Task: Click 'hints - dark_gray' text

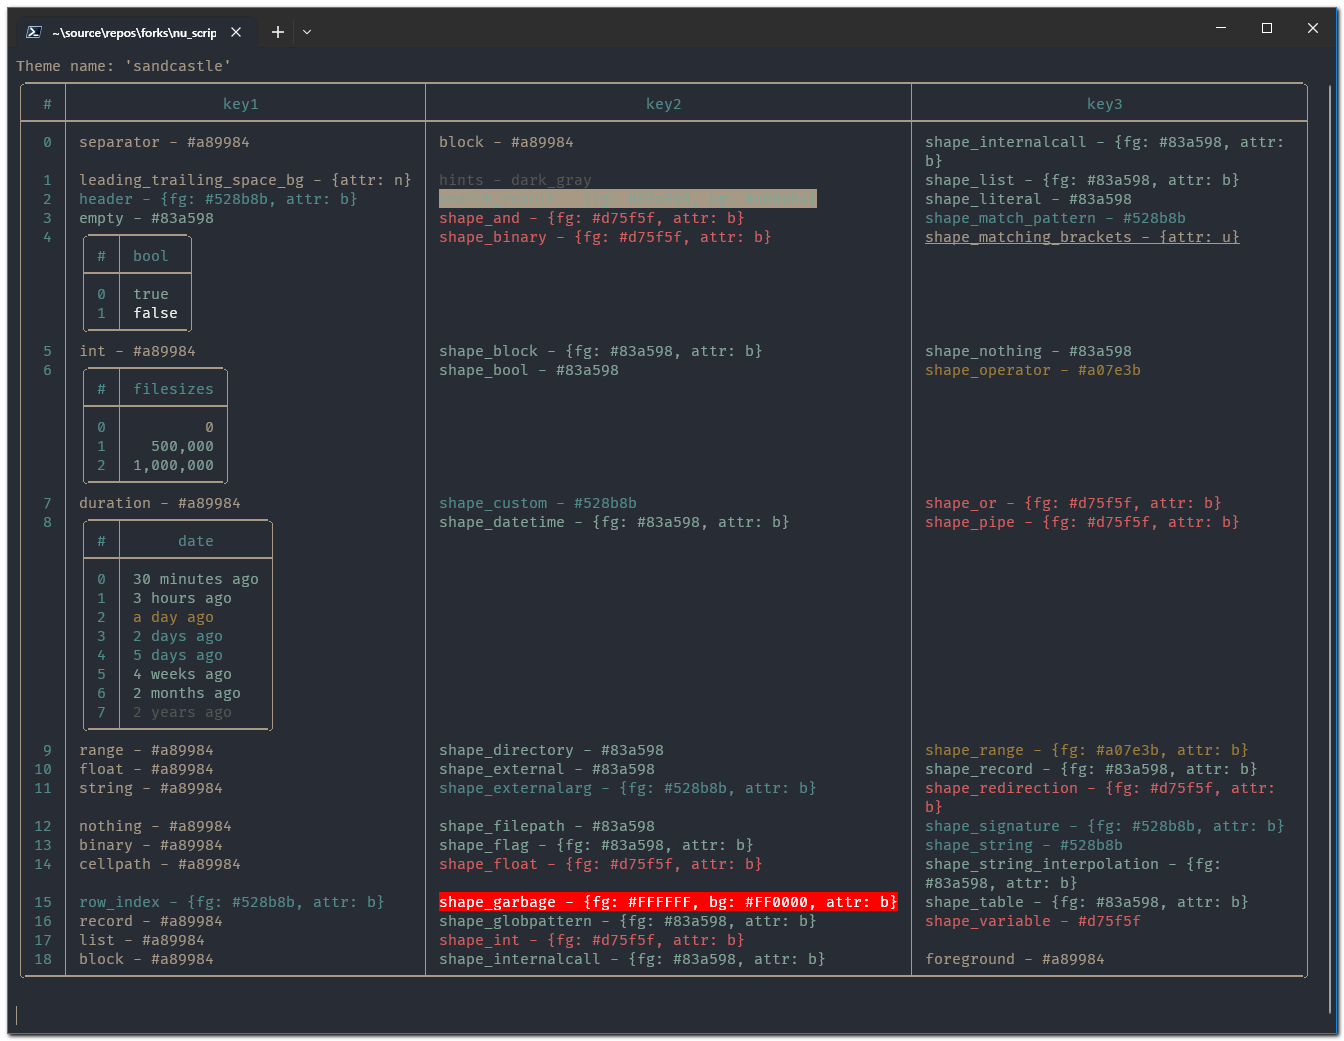Action: (516, 180)
